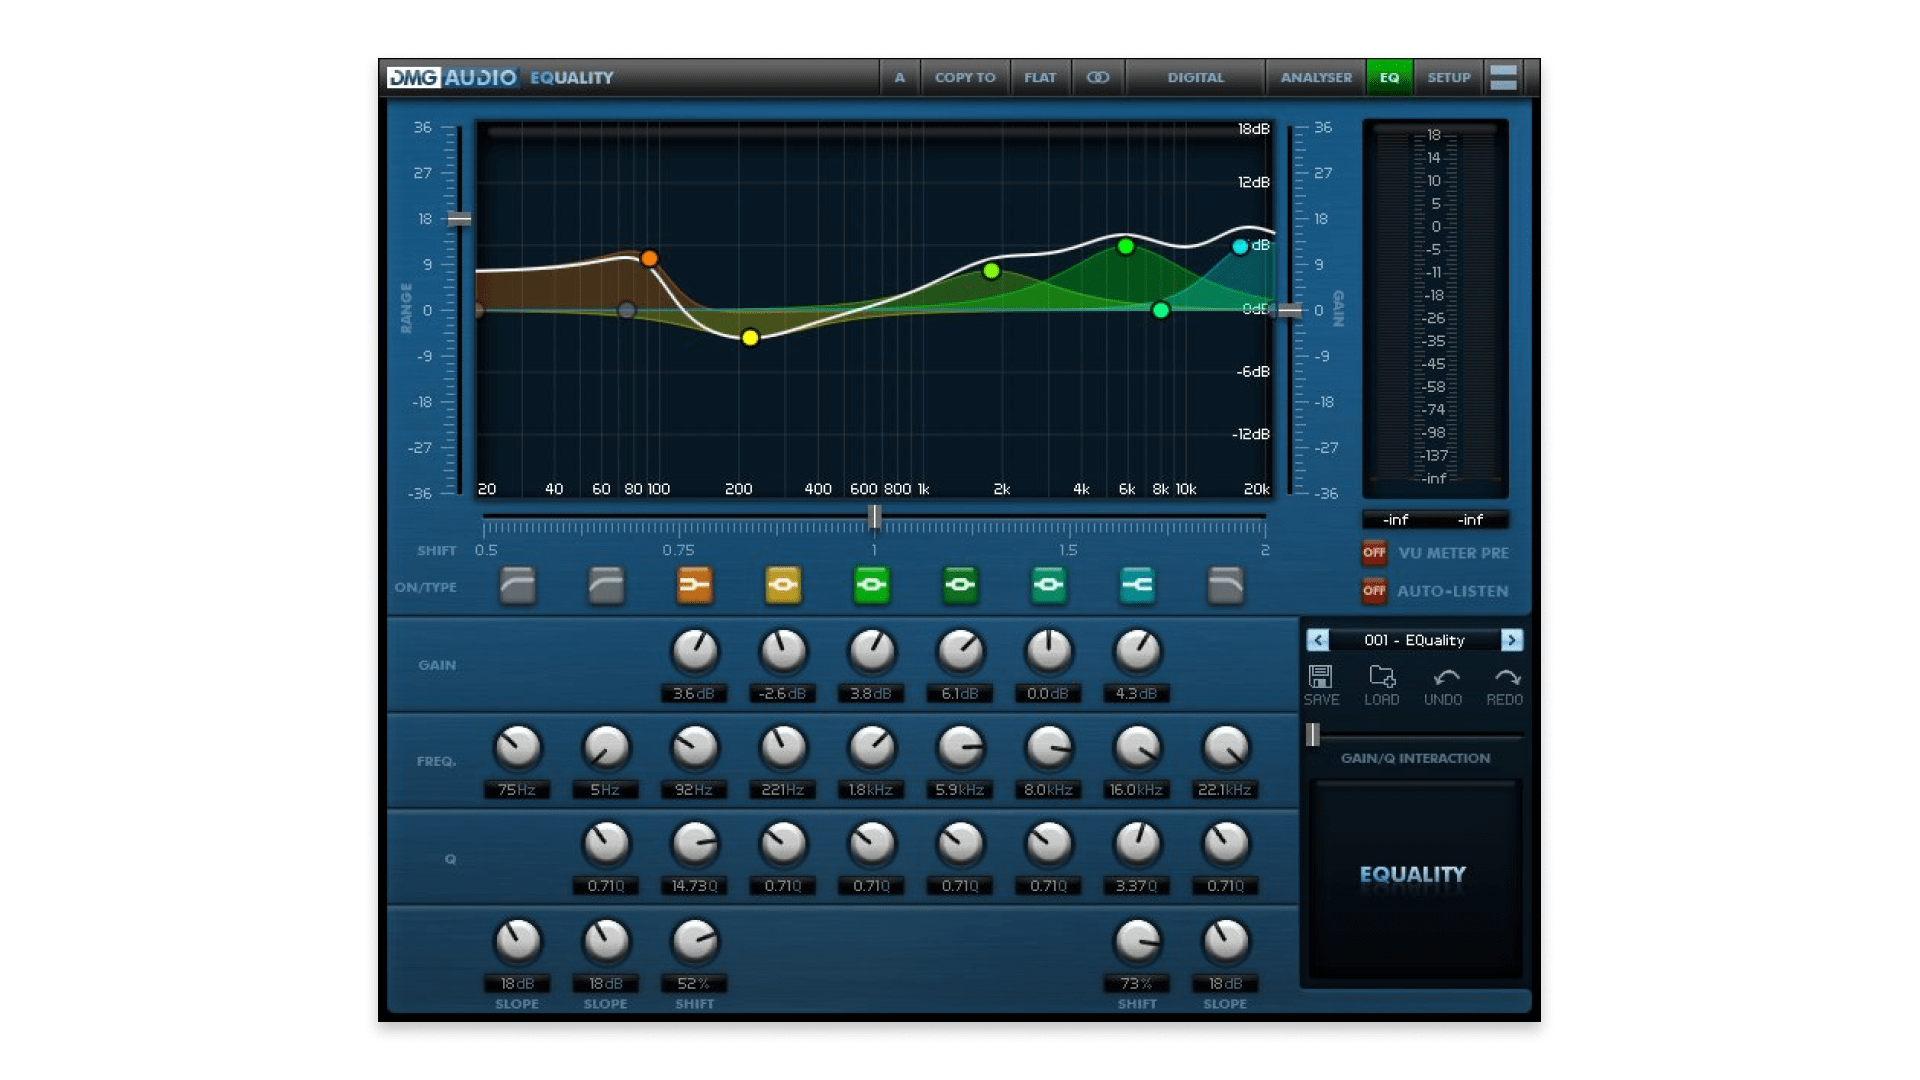Click the 5.9kHz frequency value field
This screenshot has height=1080, width=1920.
960,790
